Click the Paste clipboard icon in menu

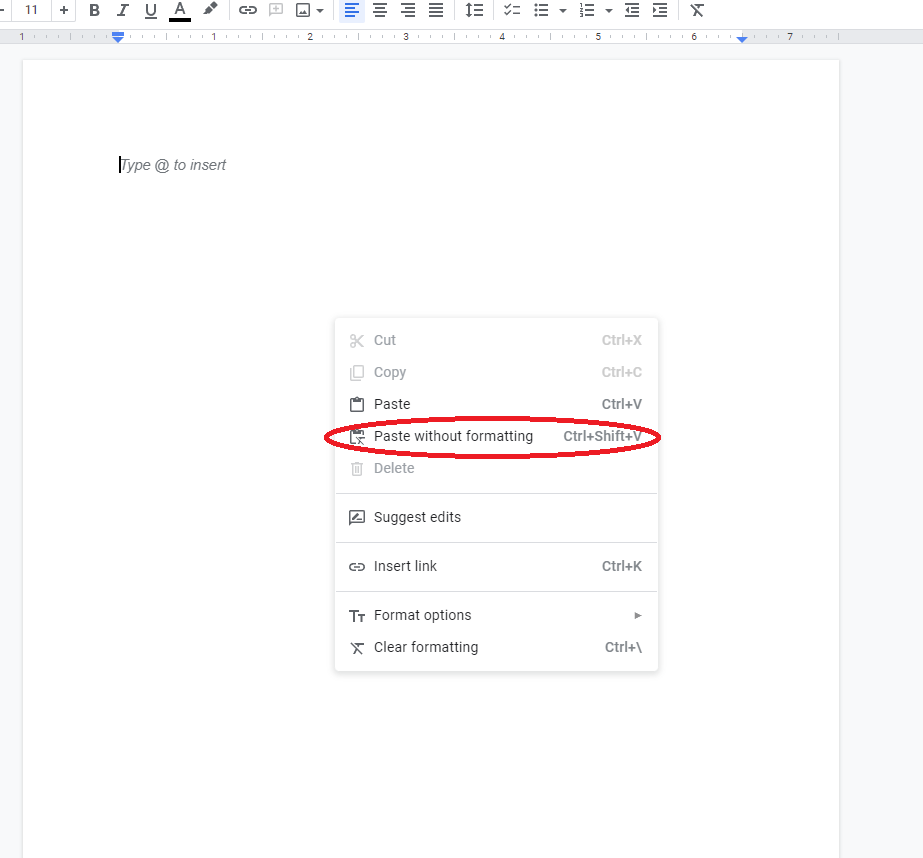pos(357,404)
